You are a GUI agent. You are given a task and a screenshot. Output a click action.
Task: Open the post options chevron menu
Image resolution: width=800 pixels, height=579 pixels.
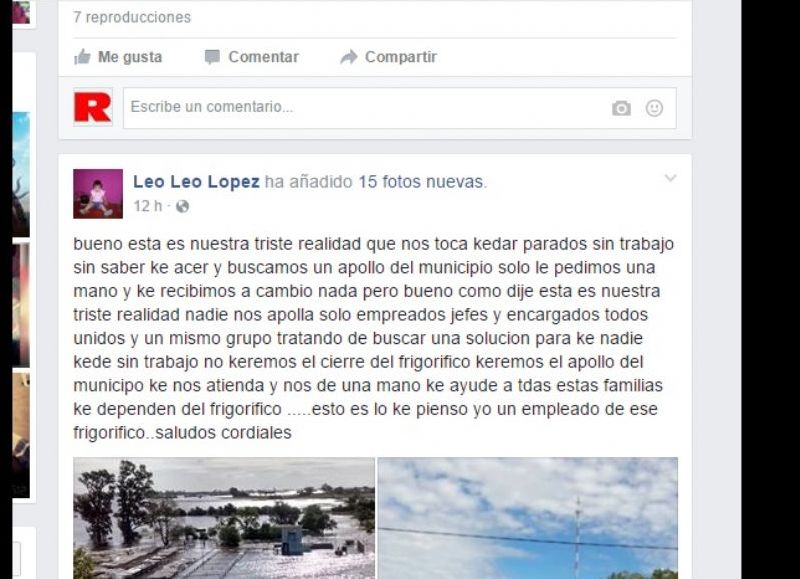click(x=670, y=178)
